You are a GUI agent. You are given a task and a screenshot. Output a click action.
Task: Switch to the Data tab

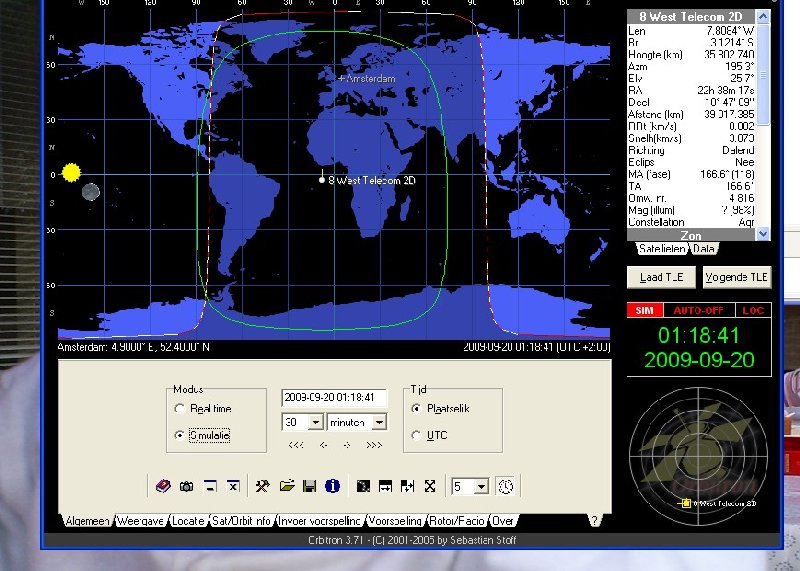point(704,249)
